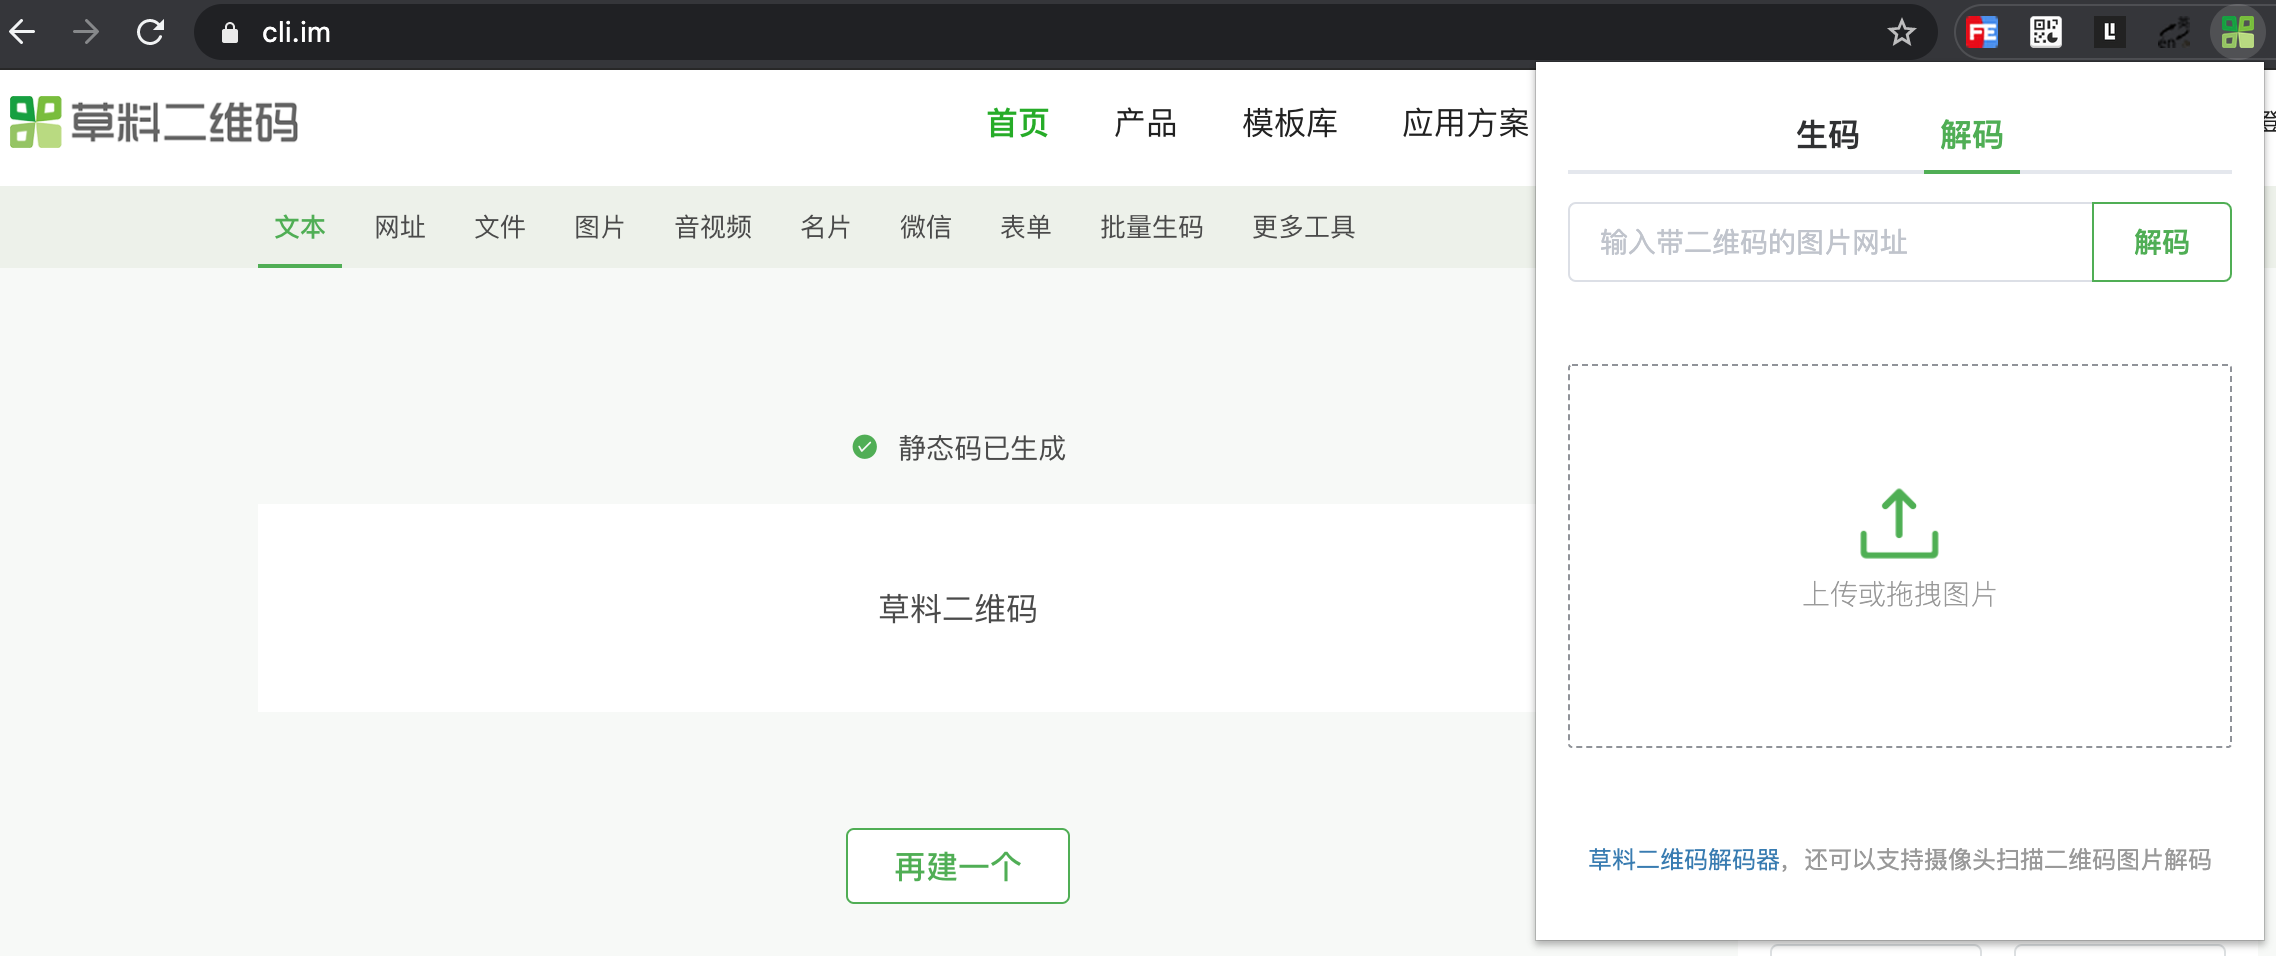Image resolution: width=2276 pixels, height=956 pixels.
Task: Open the 产品 navigation item
Action: 1145,123
